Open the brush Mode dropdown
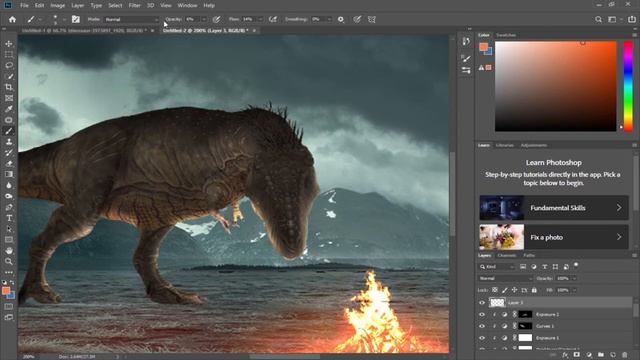This screenshot has height=360, width=640. tap(131, 19)
